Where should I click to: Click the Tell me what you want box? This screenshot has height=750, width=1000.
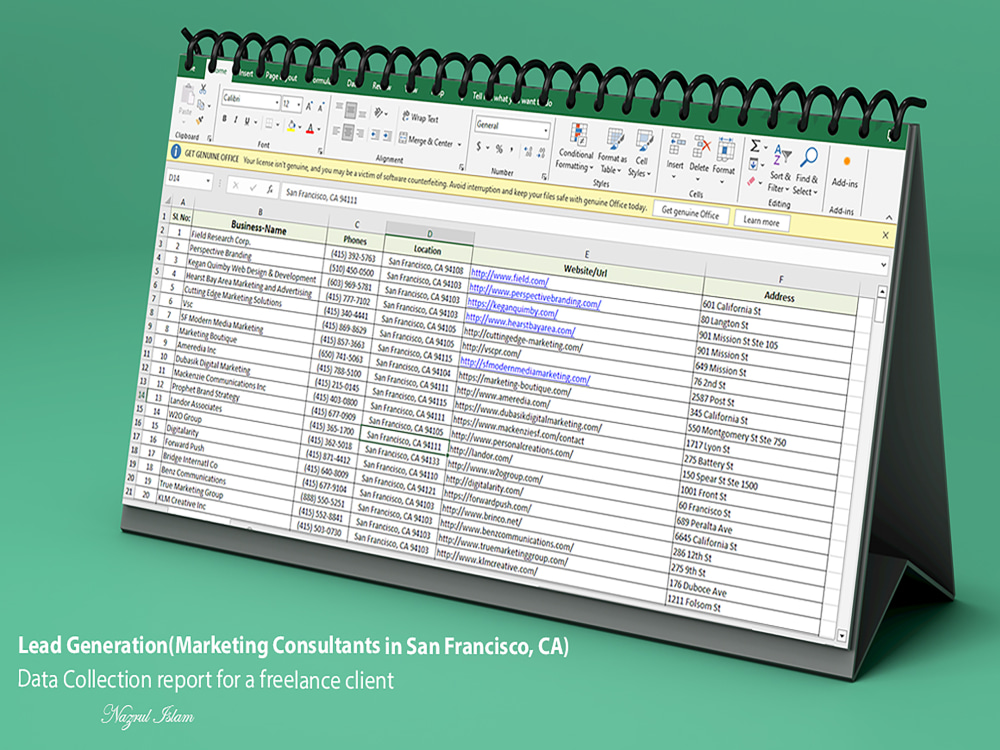(511, 98)
